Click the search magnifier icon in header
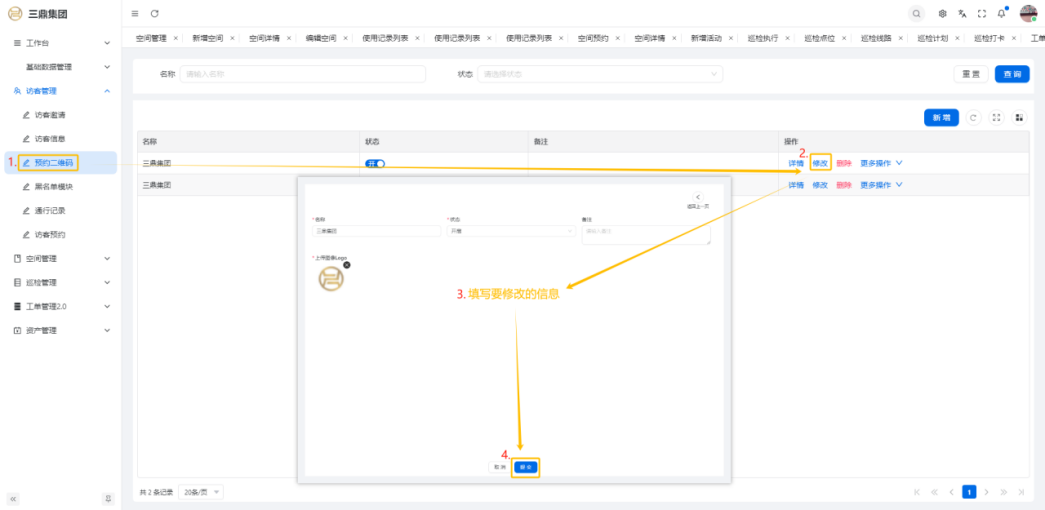The height and width of the screenshot is (510, 1045). coord(916,13)
